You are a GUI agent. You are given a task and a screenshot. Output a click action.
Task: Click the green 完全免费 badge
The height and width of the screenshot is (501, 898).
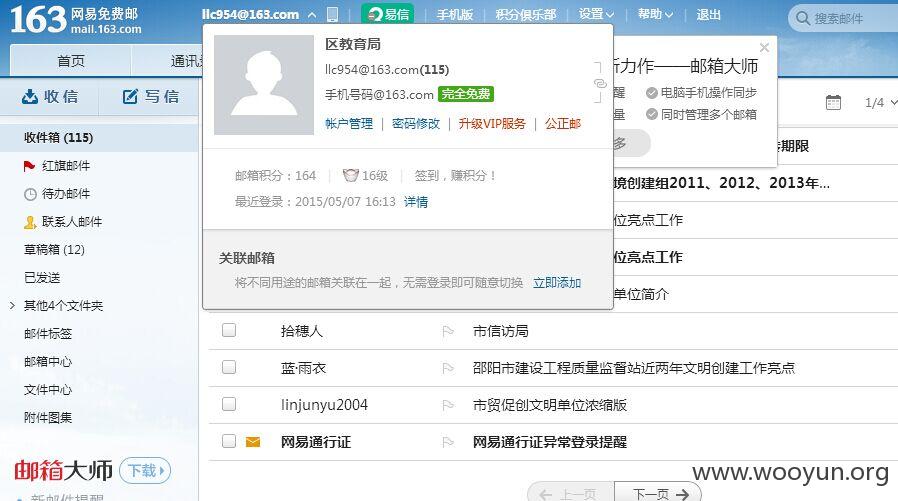point(466,94)
